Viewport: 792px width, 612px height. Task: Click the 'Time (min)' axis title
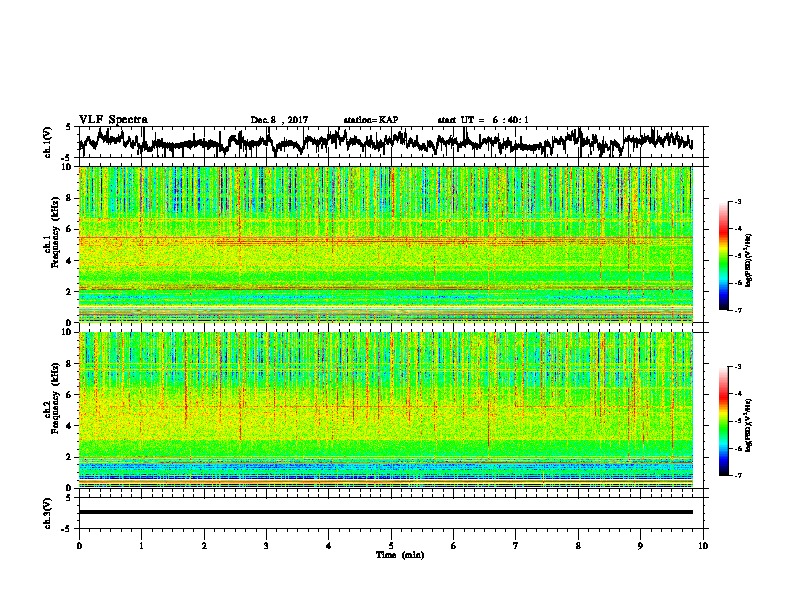[400, 555]
